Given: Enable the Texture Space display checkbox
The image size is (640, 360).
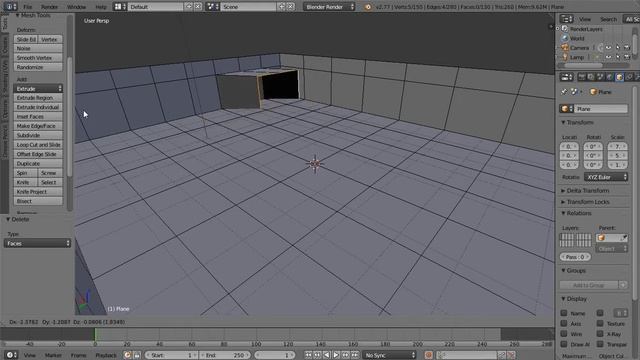Looking at the screenshot, I should 600,323.
